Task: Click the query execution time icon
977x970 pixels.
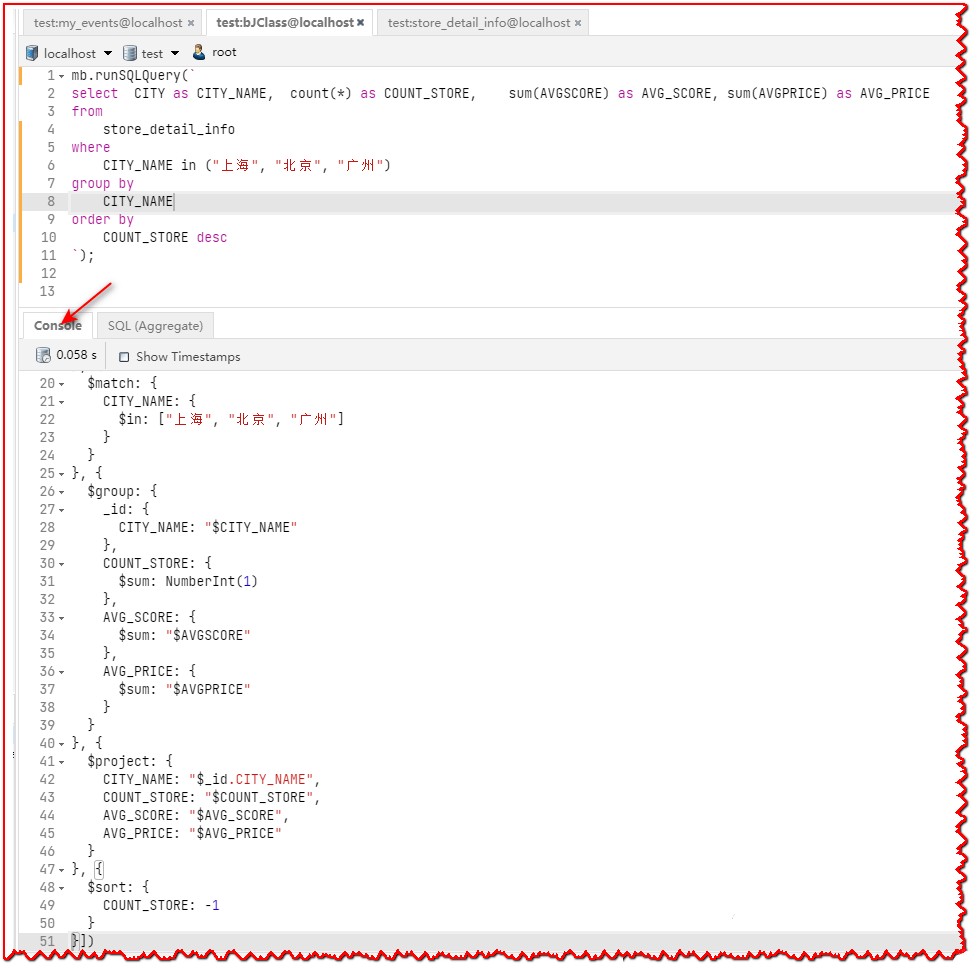Action: pos(43,355)
